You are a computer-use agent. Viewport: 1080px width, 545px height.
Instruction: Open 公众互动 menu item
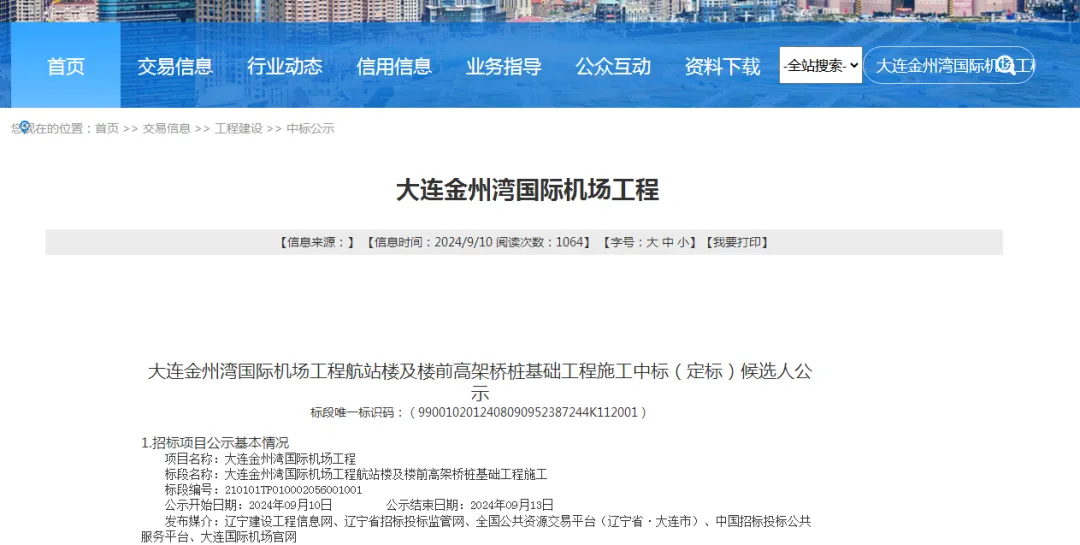point(613,66)
